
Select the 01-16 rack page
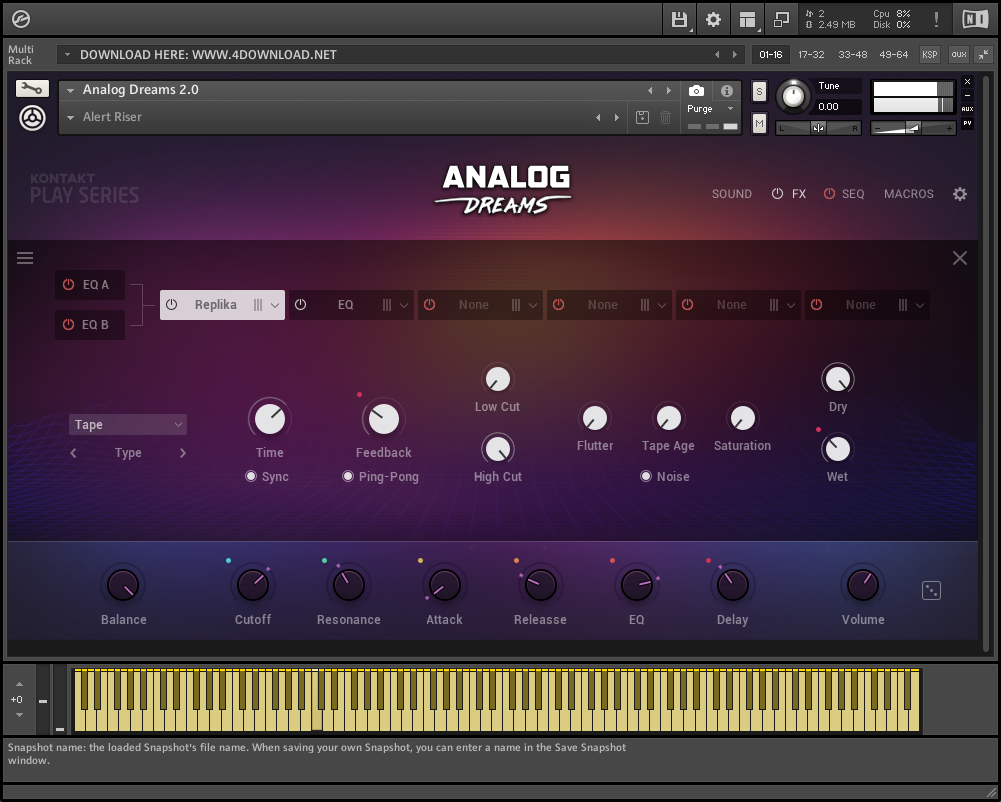point(771,54)
